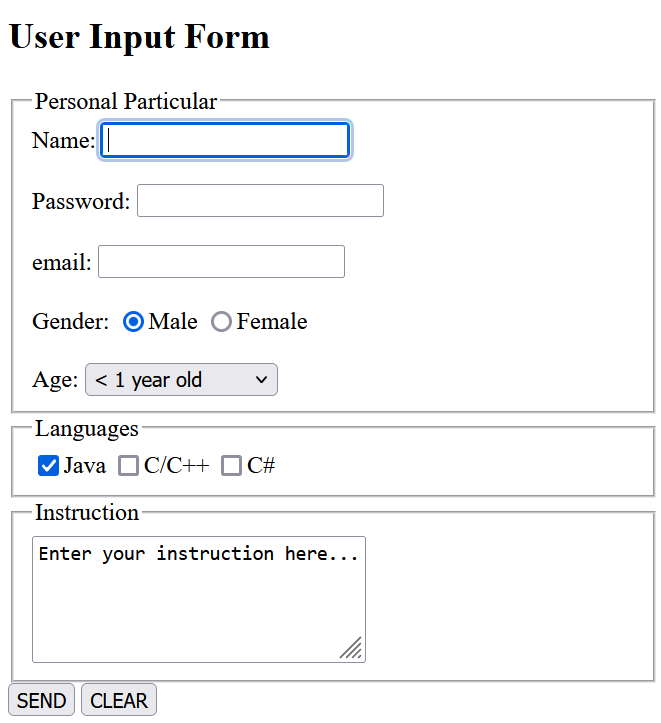Click the Name text field
Screen dimensions: 661x723
[x=225, y=141]
